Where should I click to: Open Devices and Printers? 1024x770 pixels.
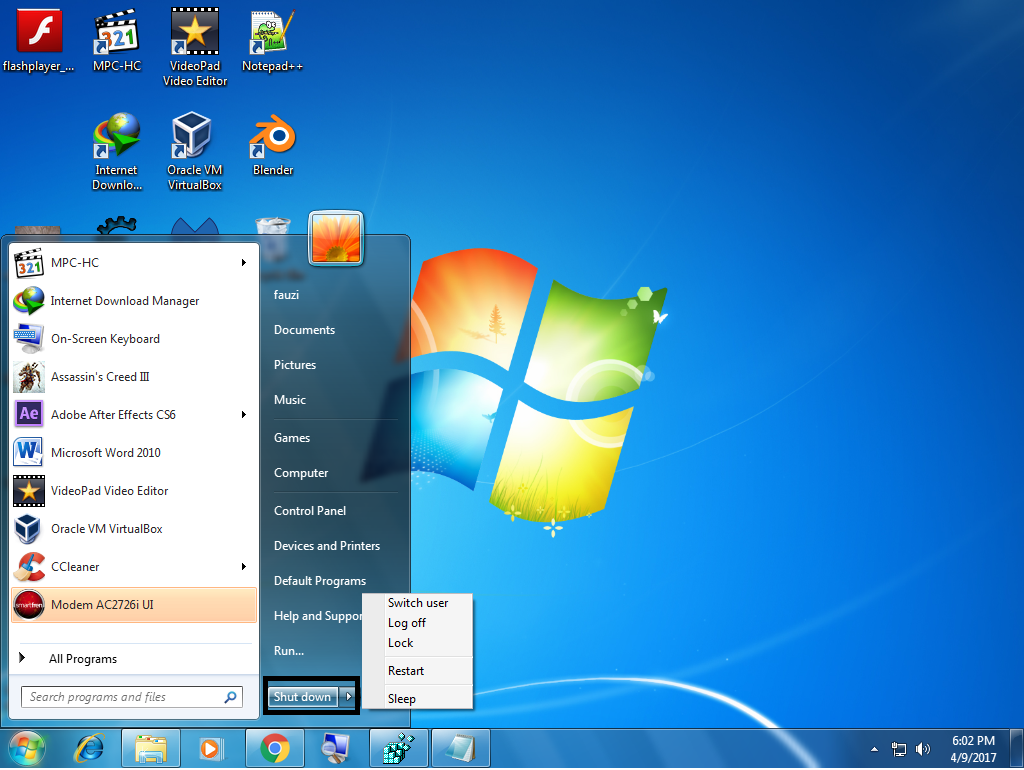pos(327,545)
